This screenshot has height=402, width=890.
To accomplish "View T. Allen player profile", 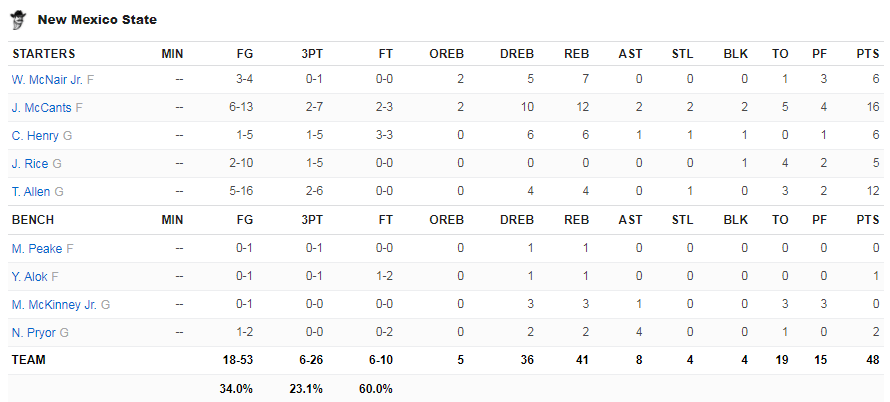I will tap(31, 192).
